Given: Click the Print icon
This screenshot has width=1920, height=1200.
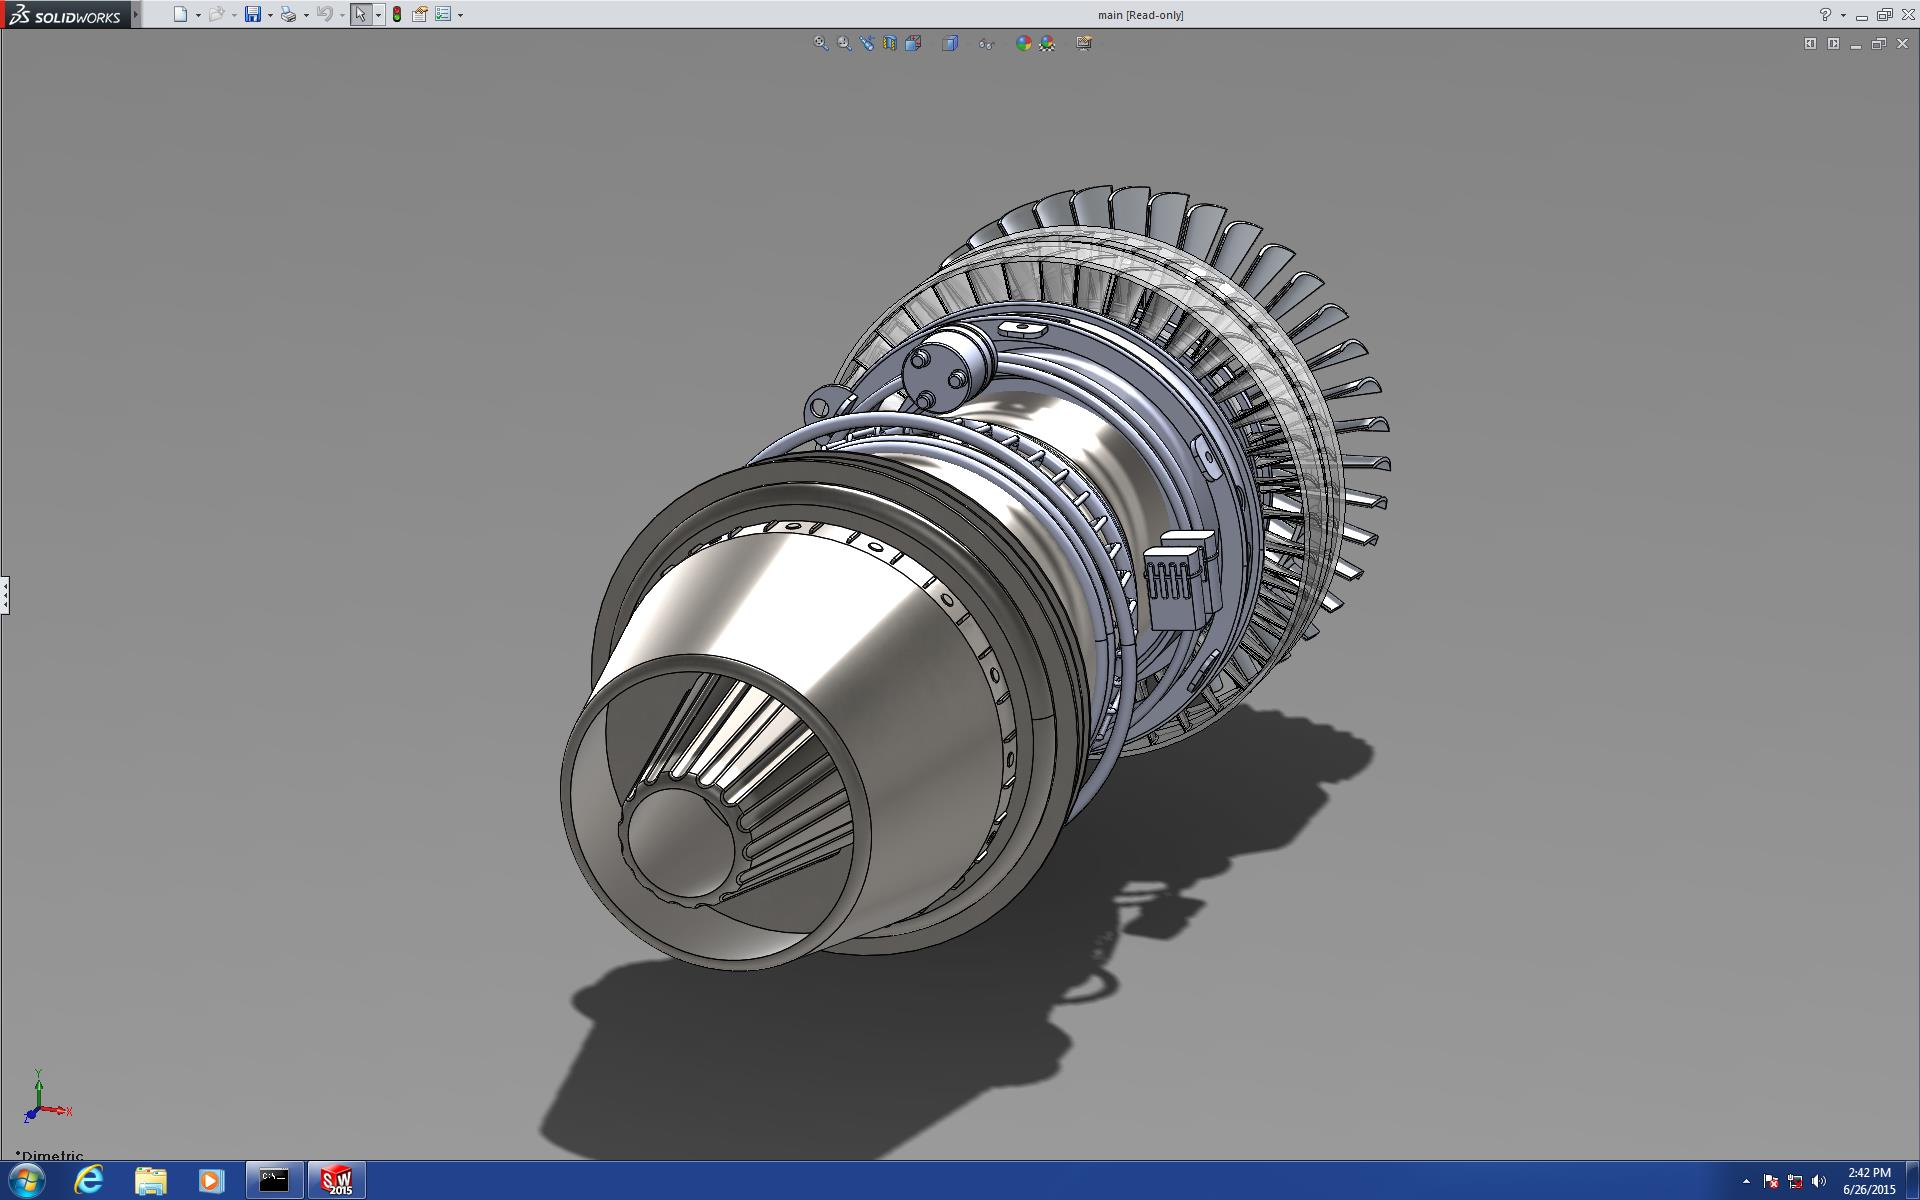Looking at the screenshot, I should [x=288, y=14].
